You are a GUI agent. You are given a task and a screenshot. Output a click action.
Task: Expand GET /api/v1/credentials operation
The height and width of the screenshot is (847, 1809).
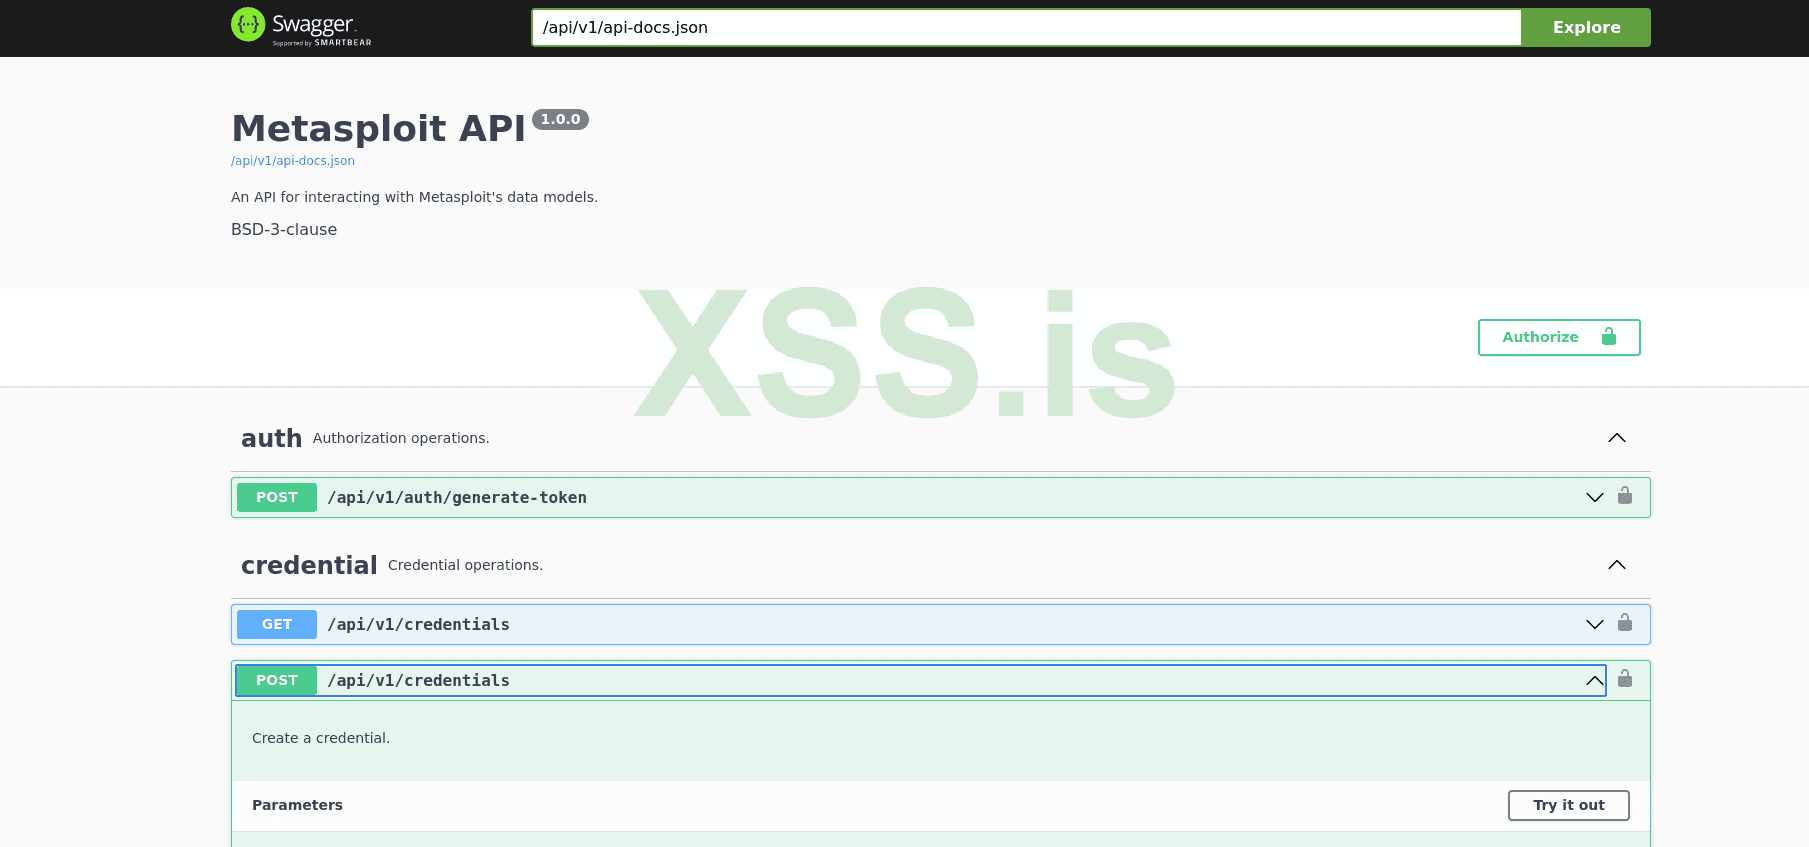click(1595, 624)
